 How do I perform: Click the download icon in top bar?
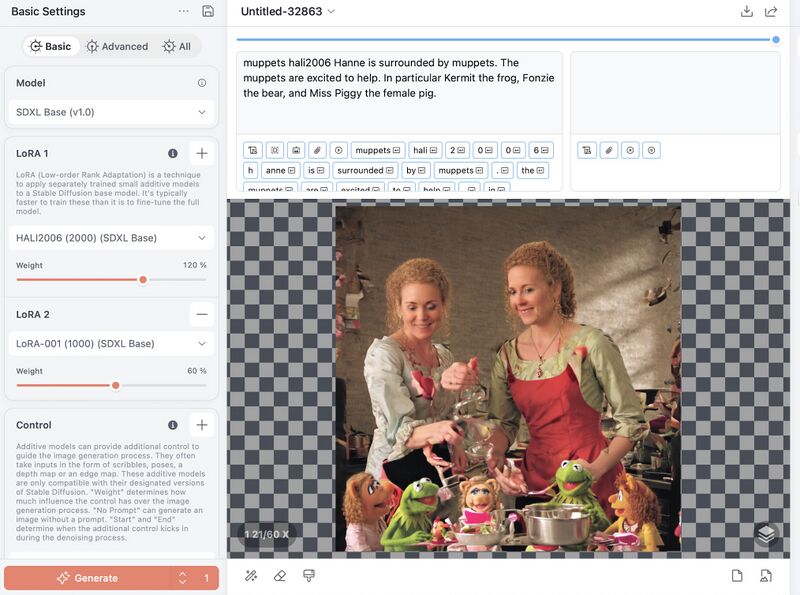click(x=746, y=12)
